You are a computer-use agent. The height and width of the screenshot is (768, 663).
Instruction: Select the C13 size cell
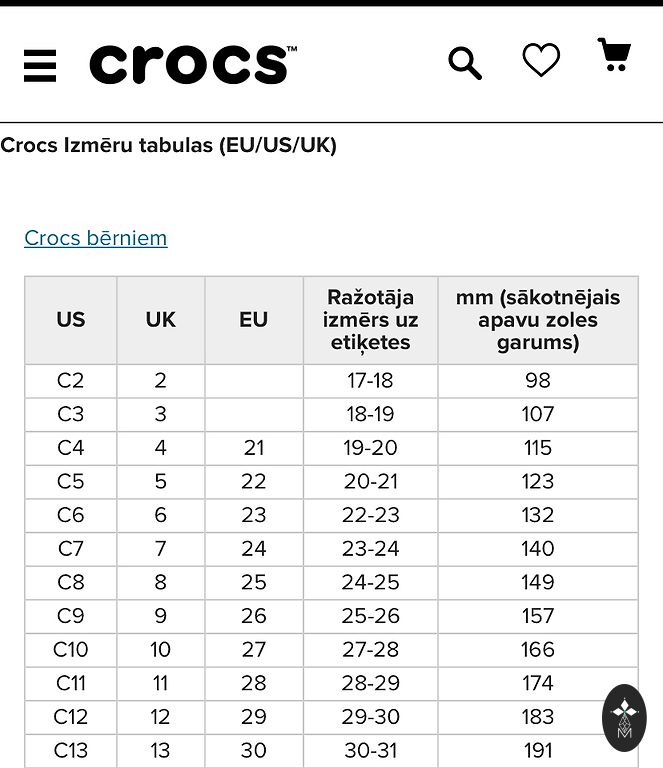(x=71, y=750)
